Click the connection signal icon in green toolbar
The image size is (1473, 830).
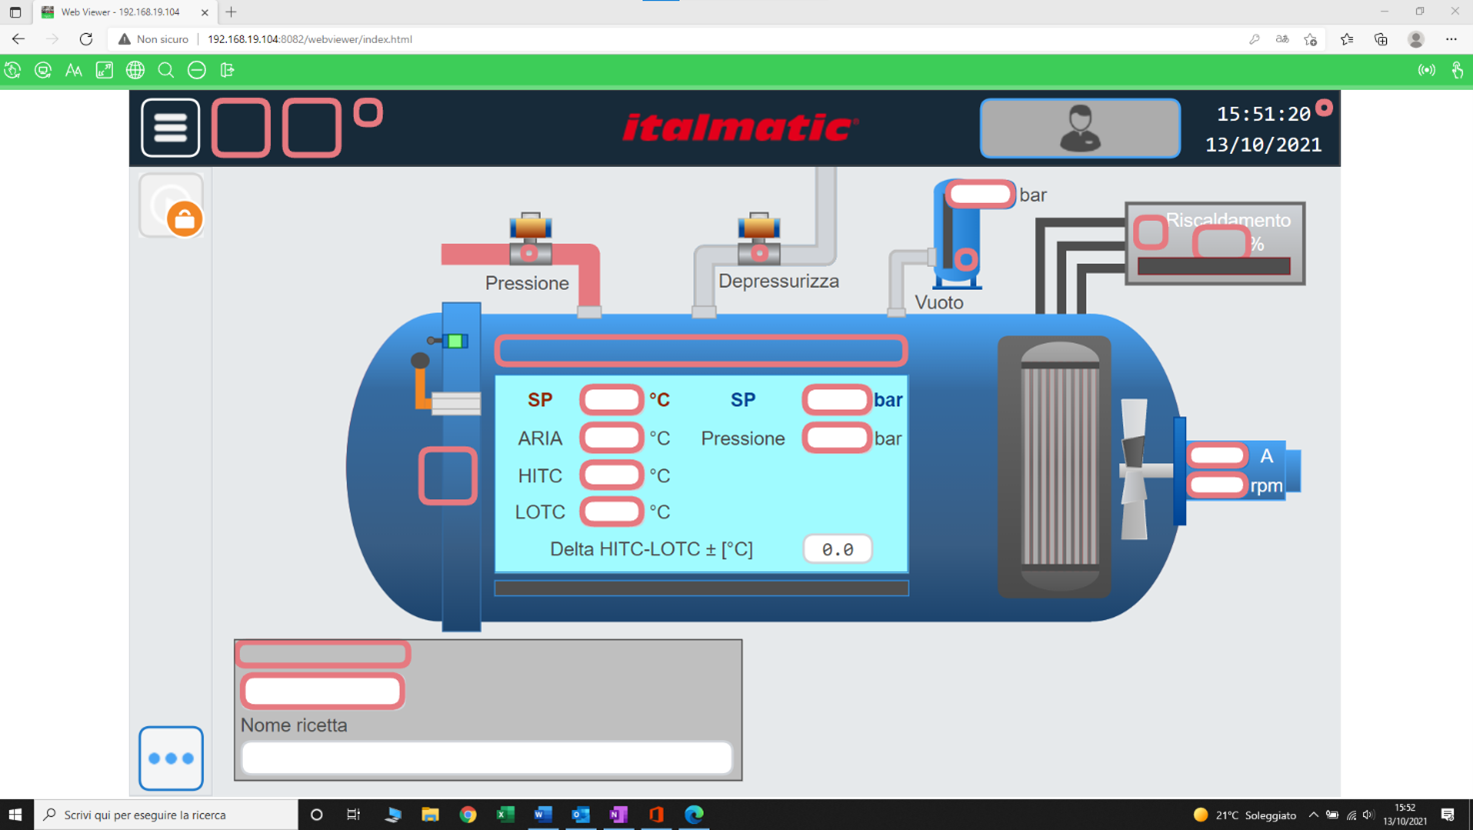(x=1426, y=70)
